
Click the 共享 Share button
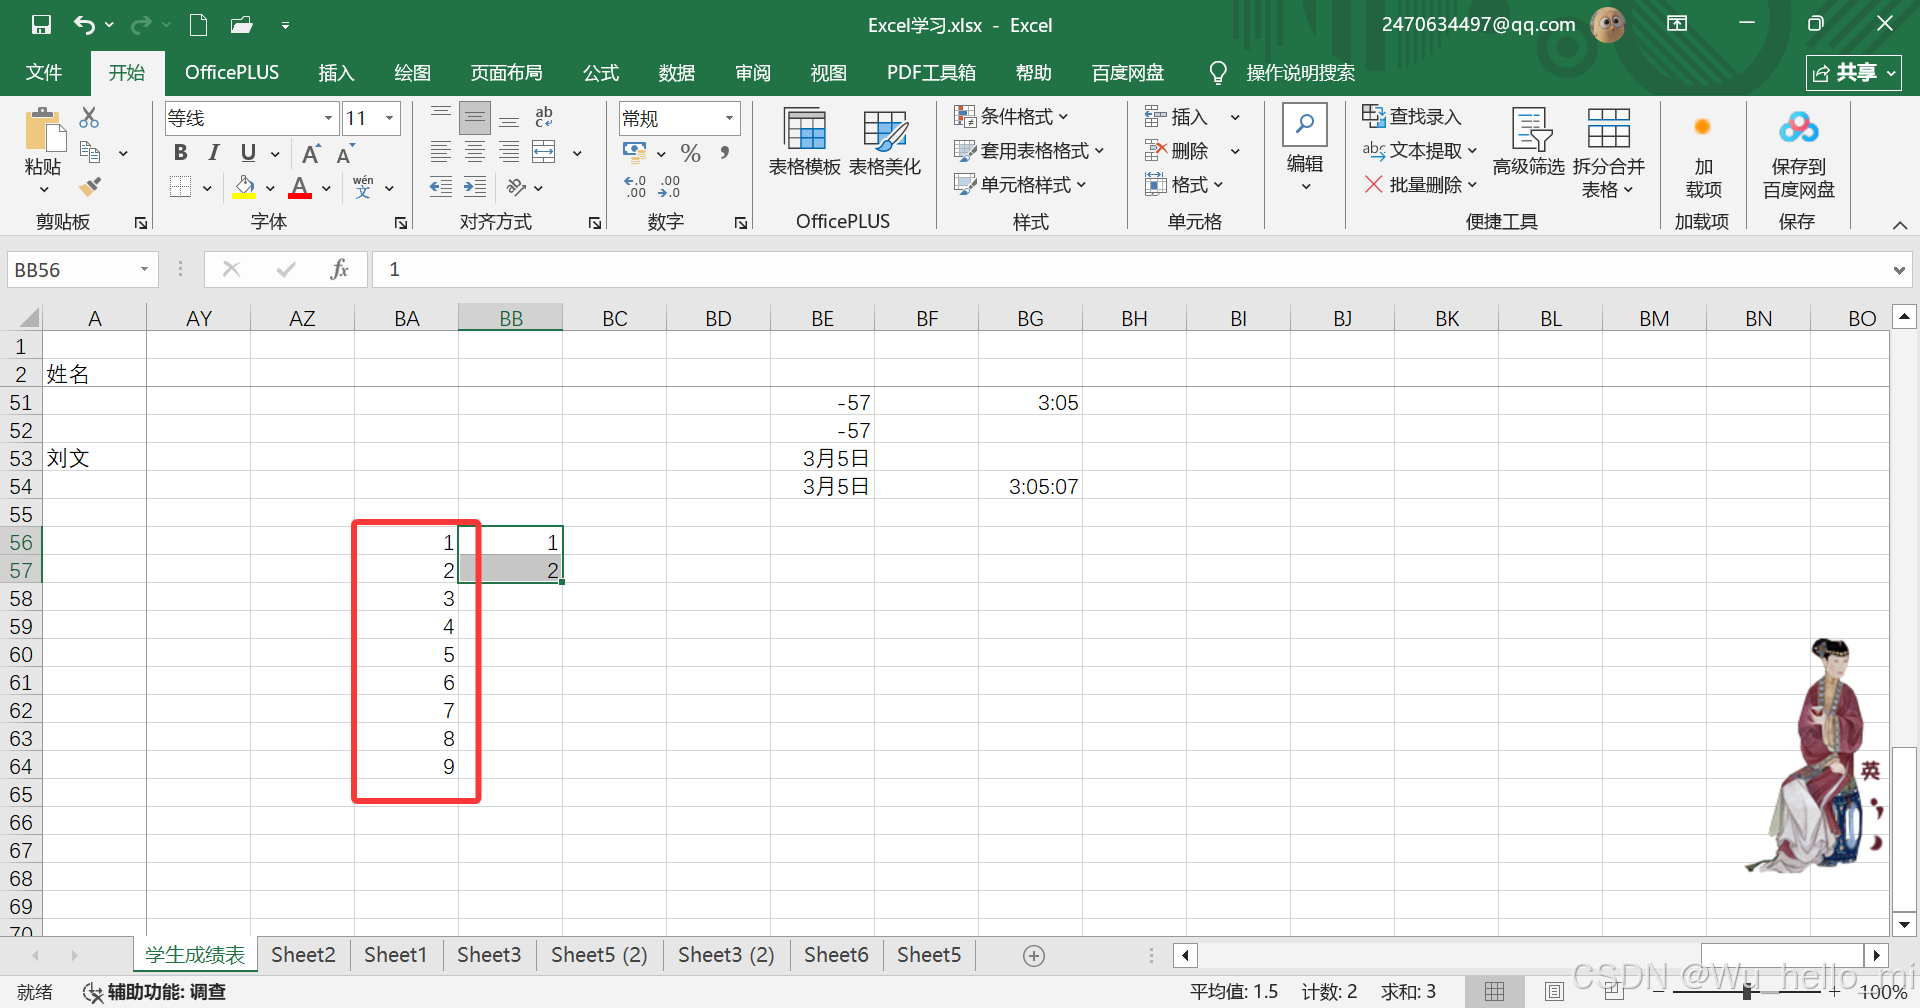click(x=1854, y=73)
